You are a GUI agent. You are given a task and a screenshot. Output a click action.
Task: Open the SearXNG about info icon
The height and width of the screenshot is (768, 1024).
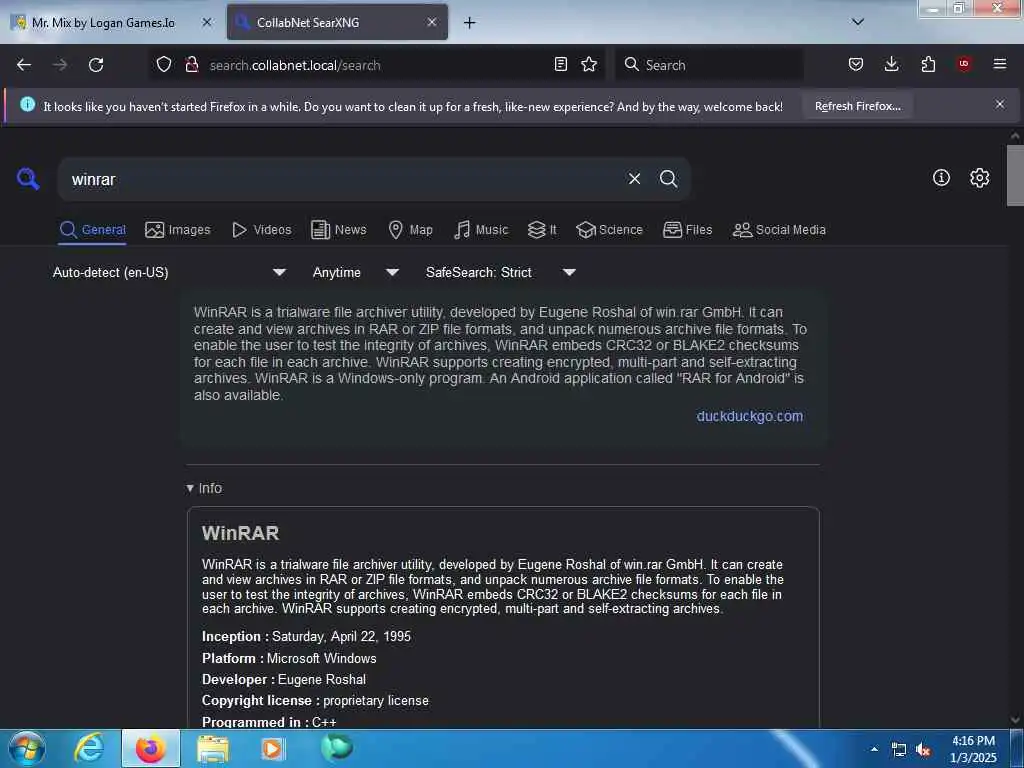(x=941, y=177)
